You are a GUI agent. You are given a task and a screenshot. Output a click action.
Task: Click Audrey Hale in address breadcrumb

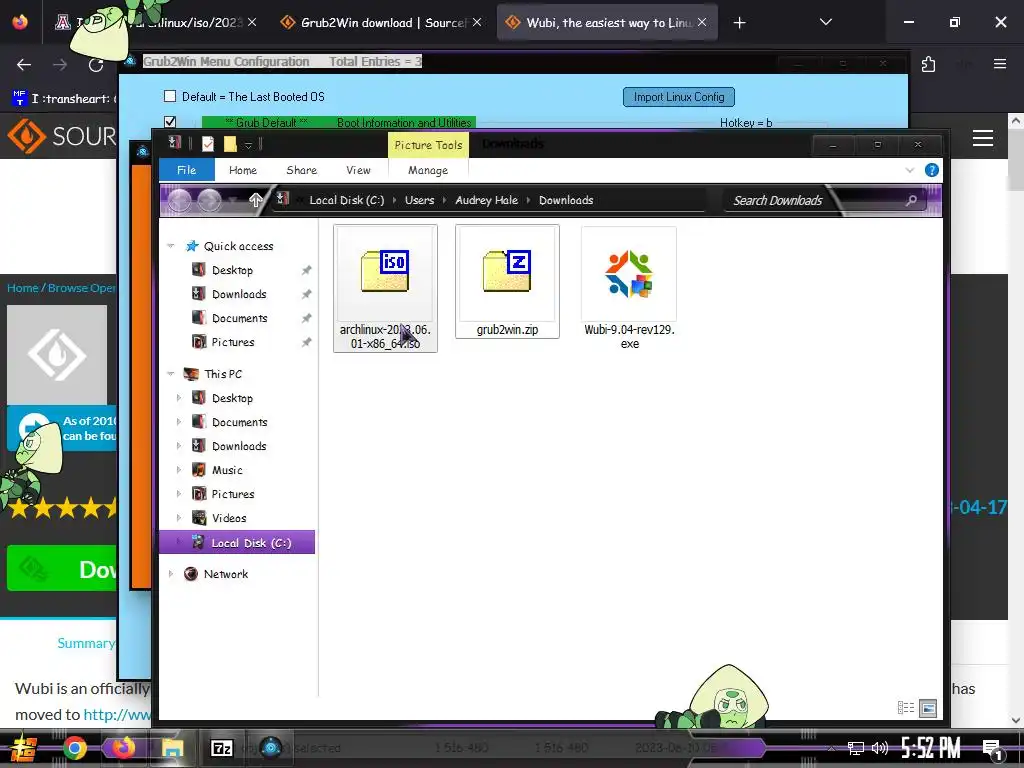click(x=487, y=200)
